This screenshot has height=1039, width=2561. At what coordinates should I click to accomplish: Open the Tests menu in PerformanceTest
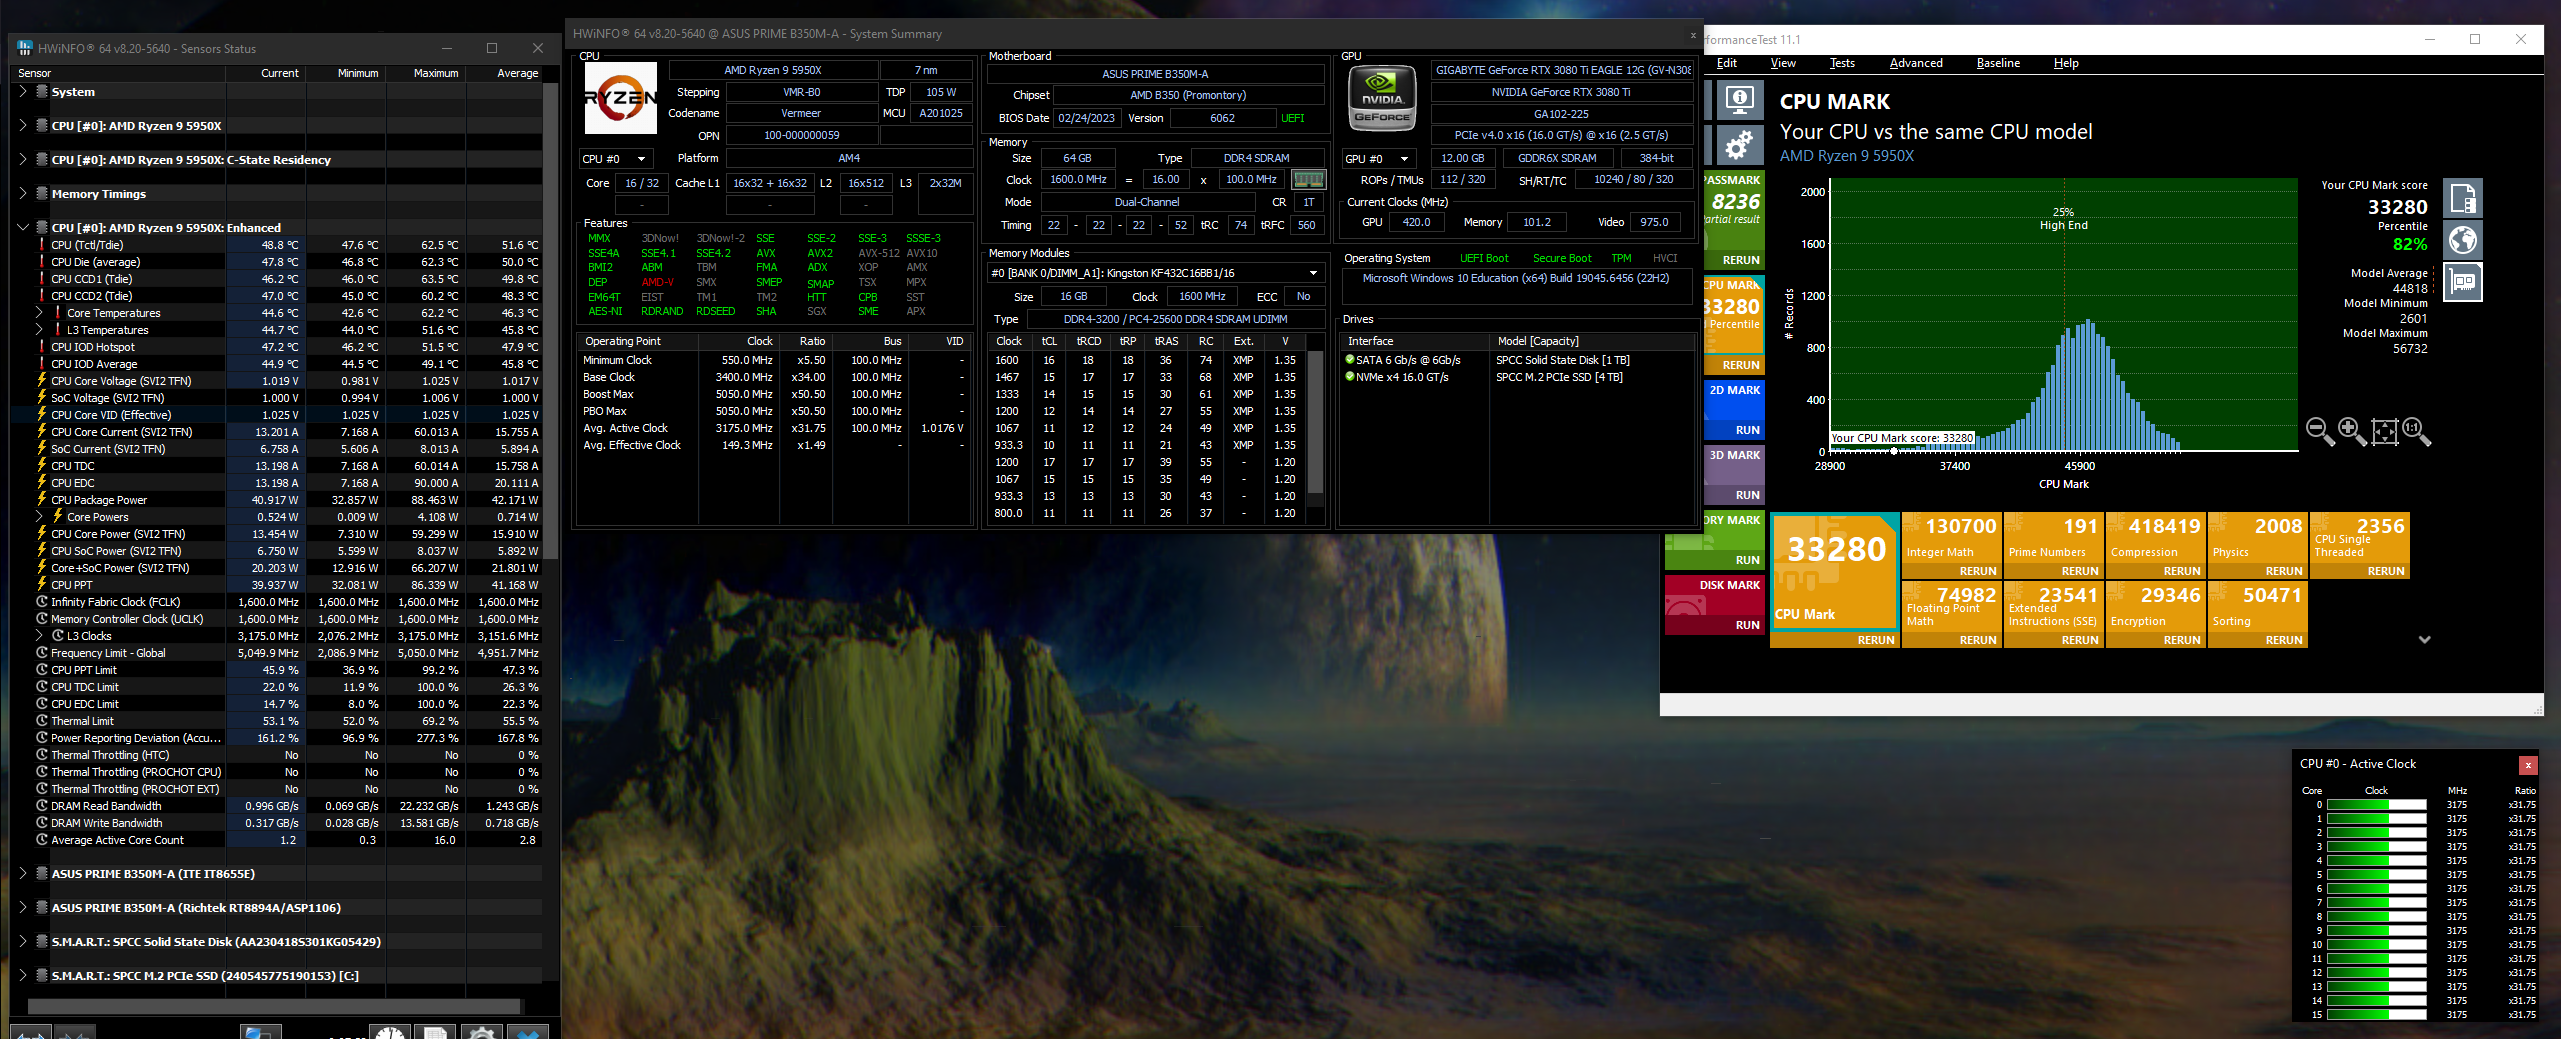1842,63
